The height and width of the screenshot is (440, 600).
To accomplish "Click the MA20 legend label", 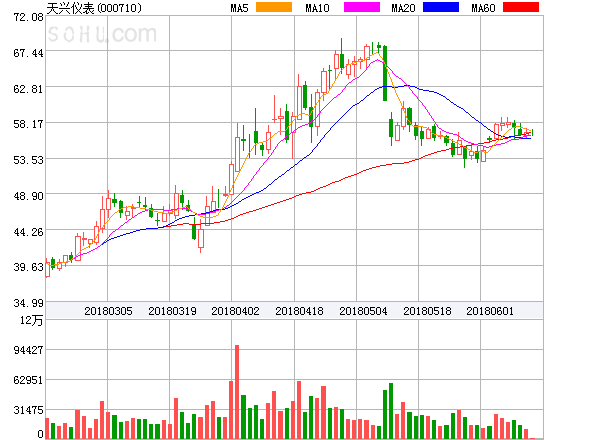I will 403,8.
